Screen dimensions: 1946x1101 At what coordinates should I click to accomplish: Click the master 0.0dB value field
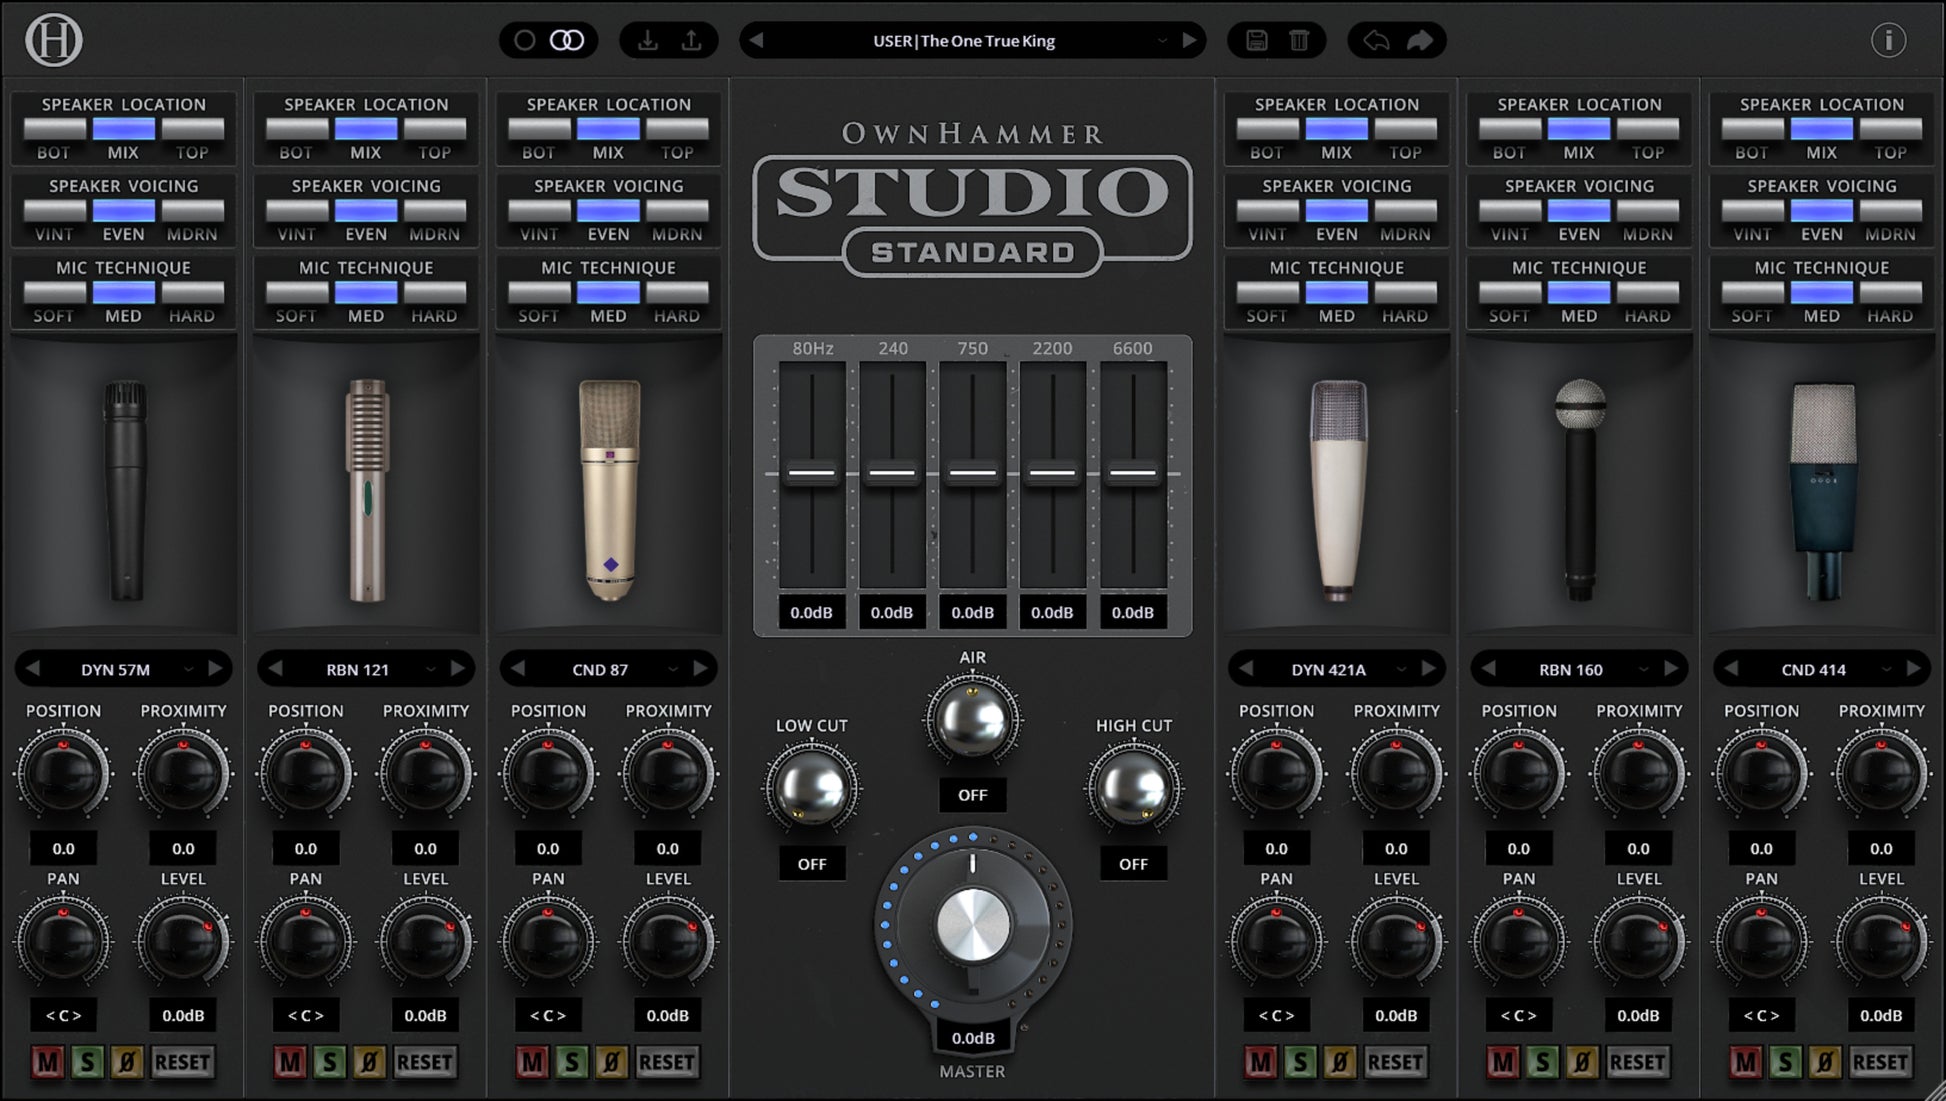click(x=973, y=1038)
